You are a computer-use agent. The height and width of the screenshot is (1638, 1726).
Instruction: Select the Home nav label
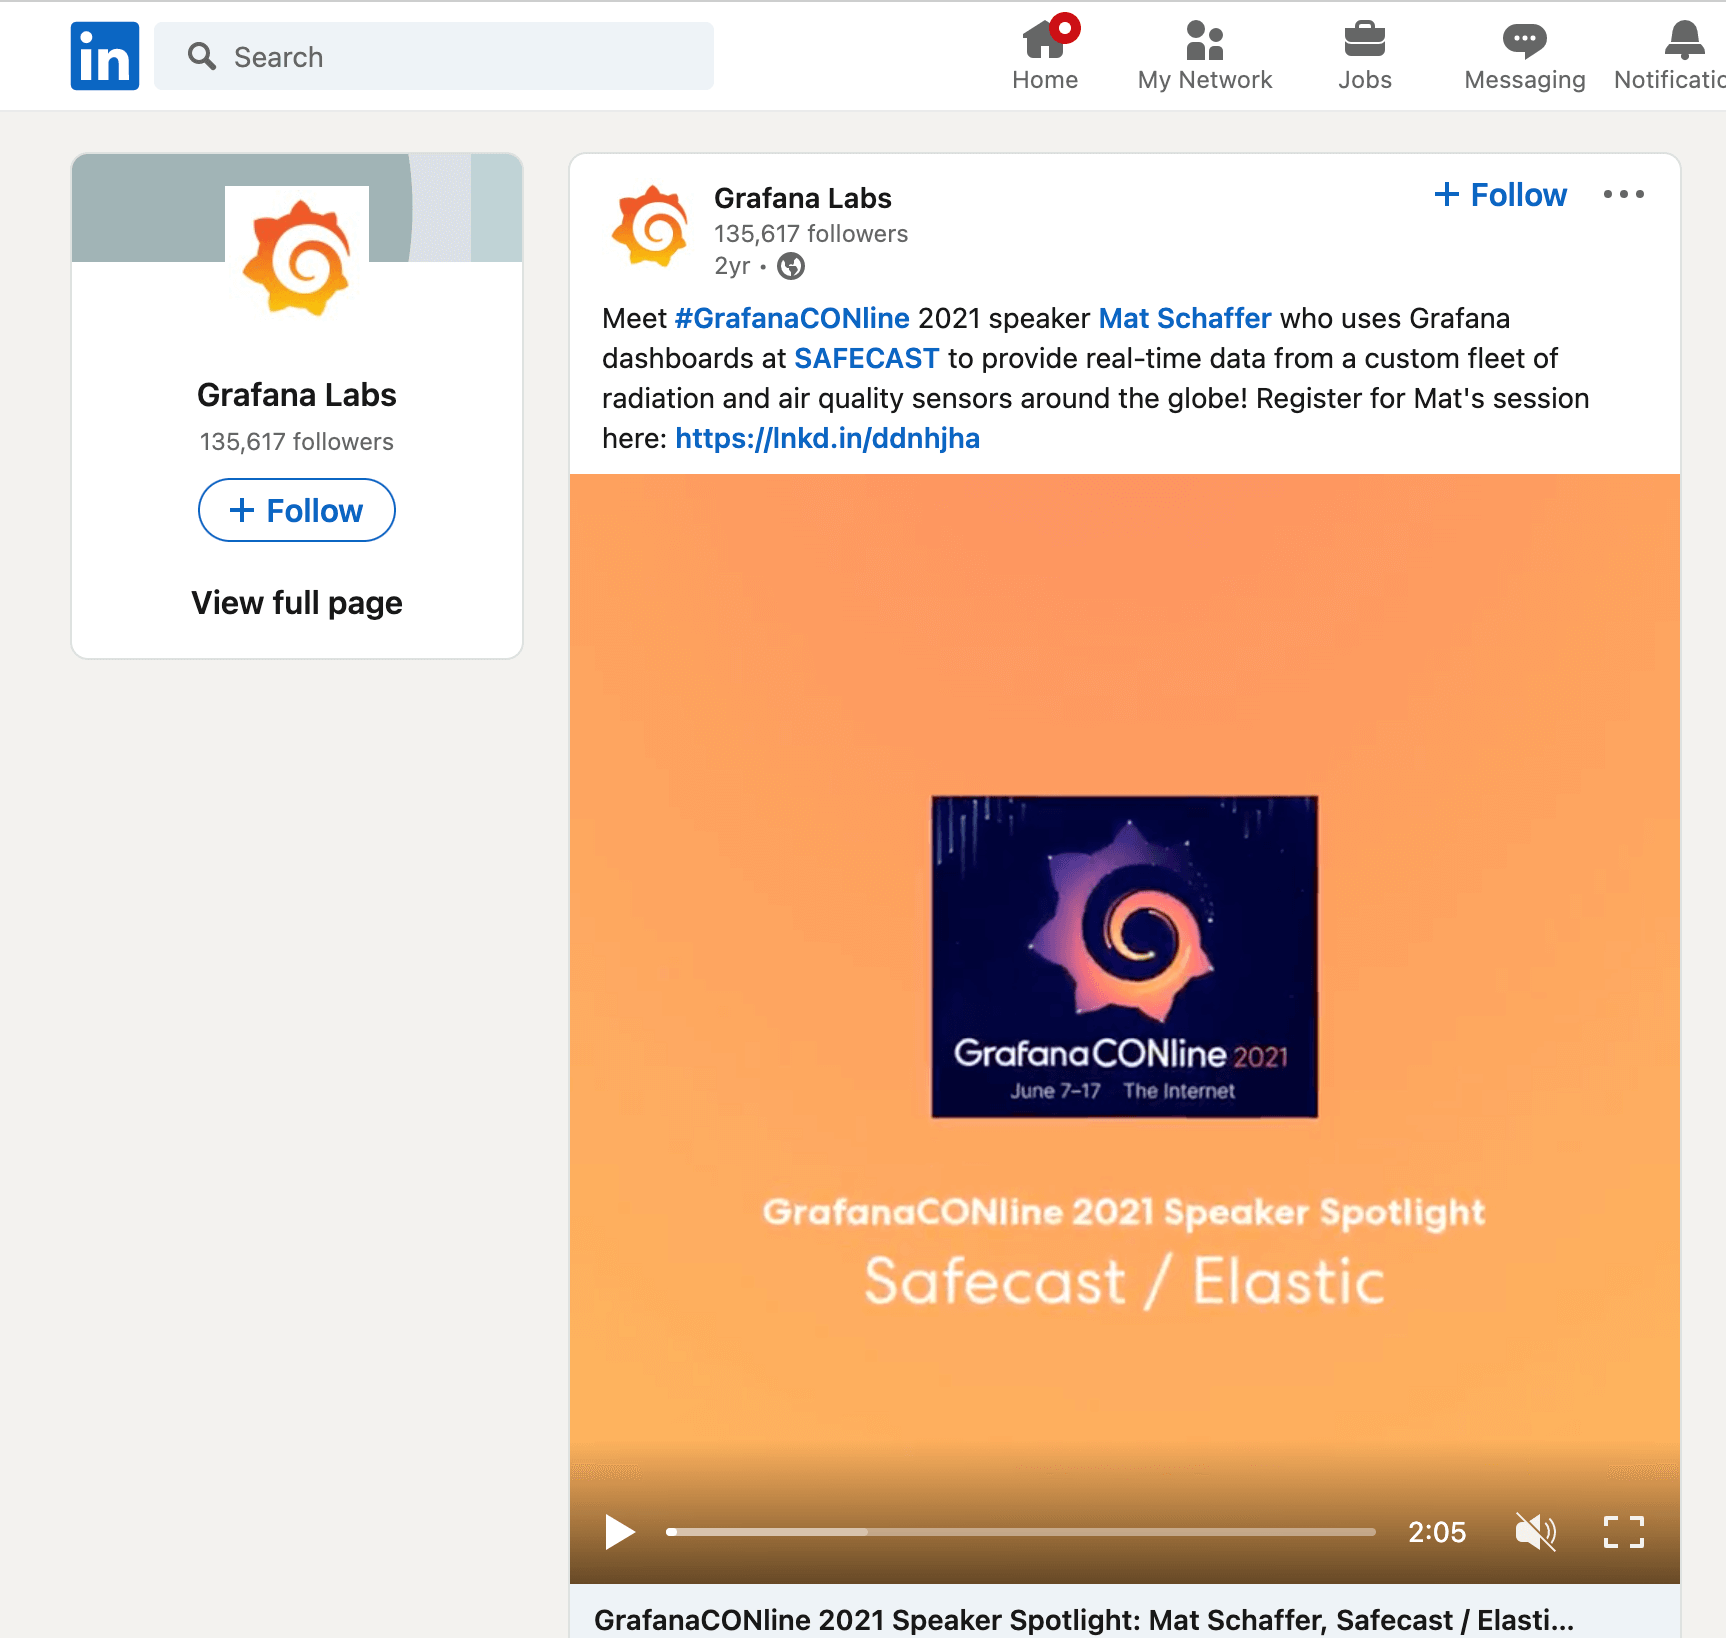[1045, 80]
